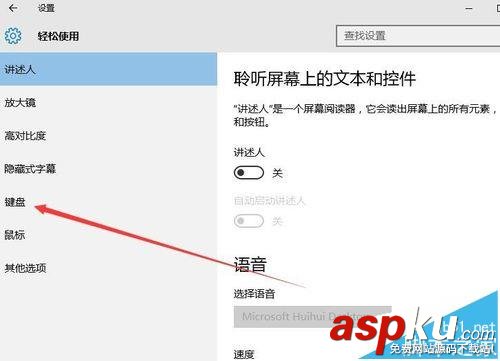
Task: Minimize the settings window
Action: [469, 8]
